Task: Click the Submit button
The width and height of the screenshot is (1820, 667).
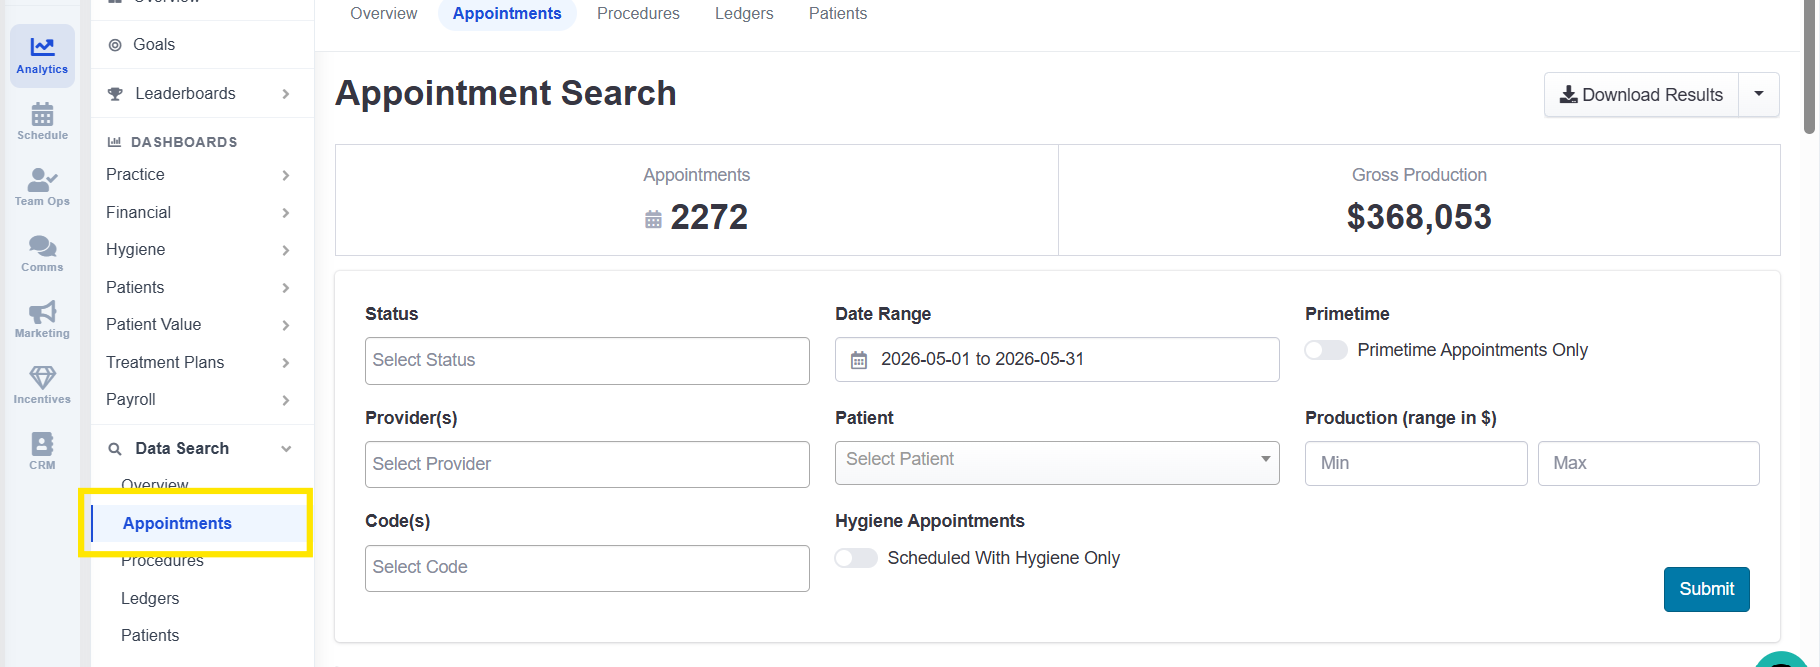Action: pos(1706,589)
